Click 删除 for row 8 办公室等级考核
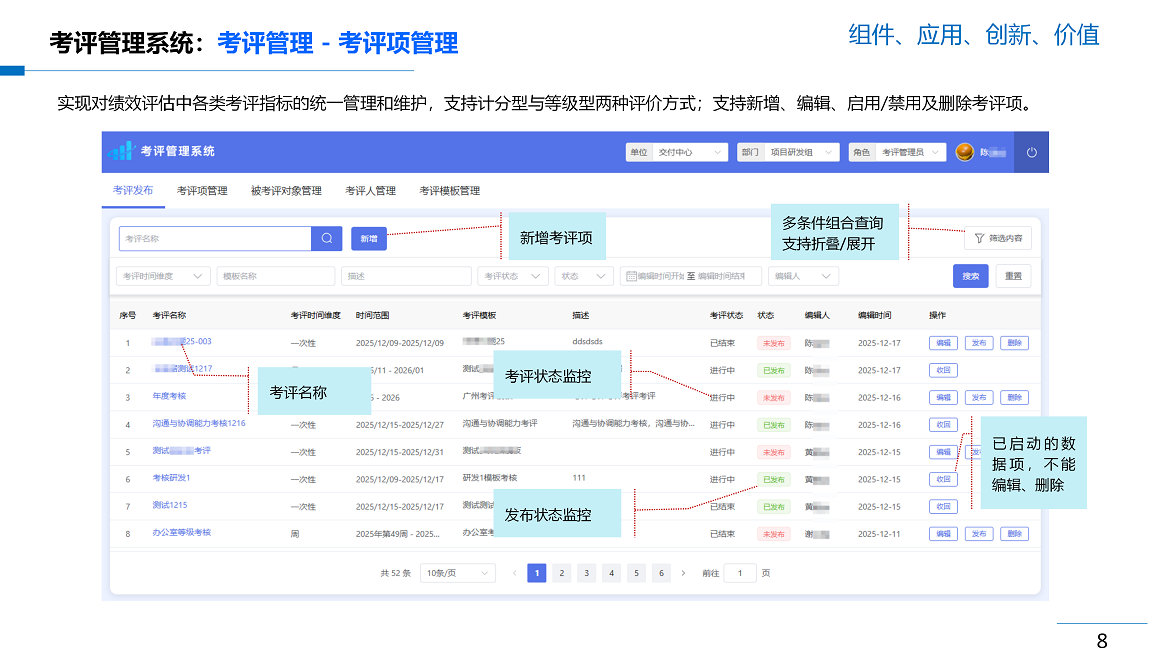This screenshot has width=1152, height=648. [x=1013, y=534]
